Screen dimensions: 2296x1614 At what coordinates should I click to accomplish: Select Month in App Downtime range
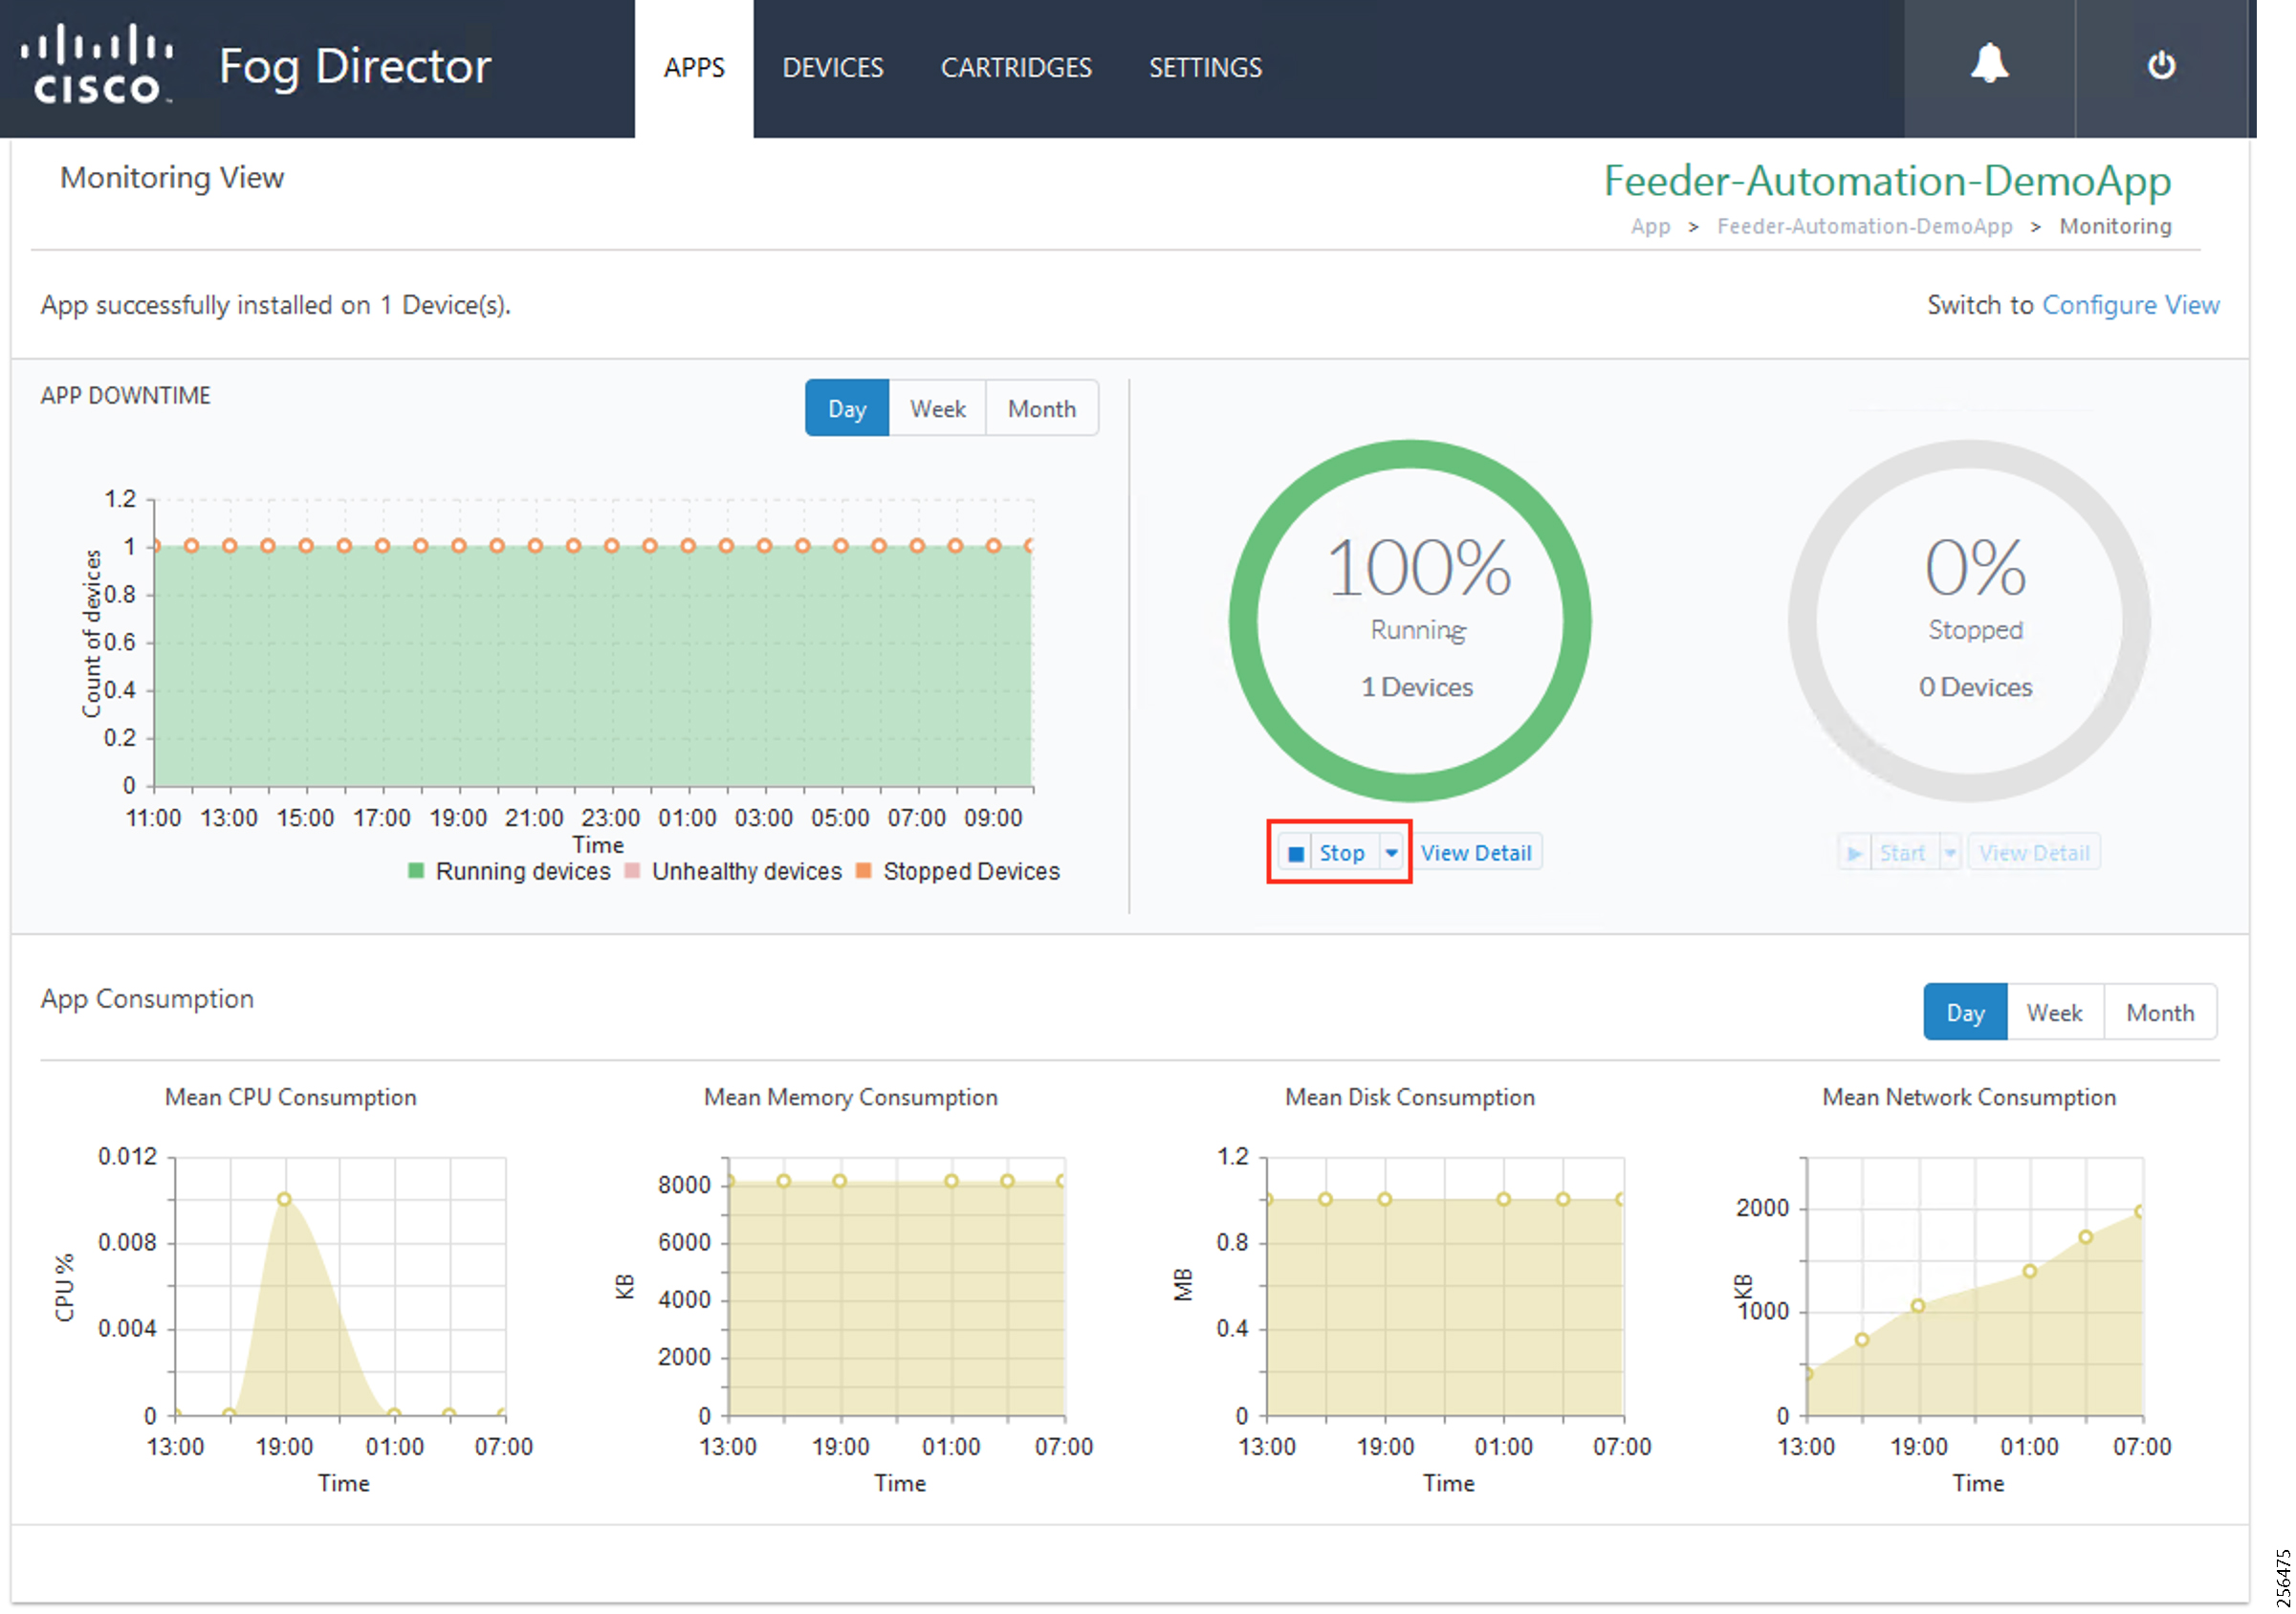click(x=1042, y=408)
